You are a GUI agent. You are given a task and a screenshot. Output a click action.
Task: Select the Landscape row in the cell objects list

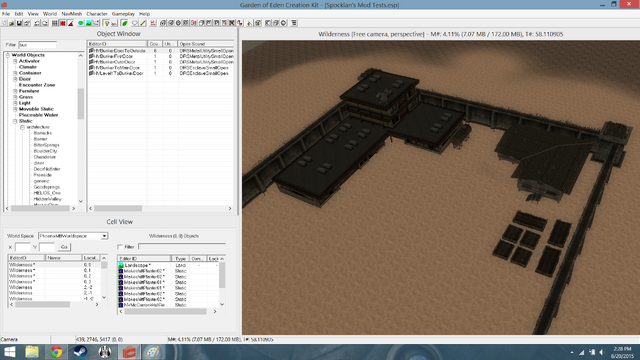click(x=168, y=265)
